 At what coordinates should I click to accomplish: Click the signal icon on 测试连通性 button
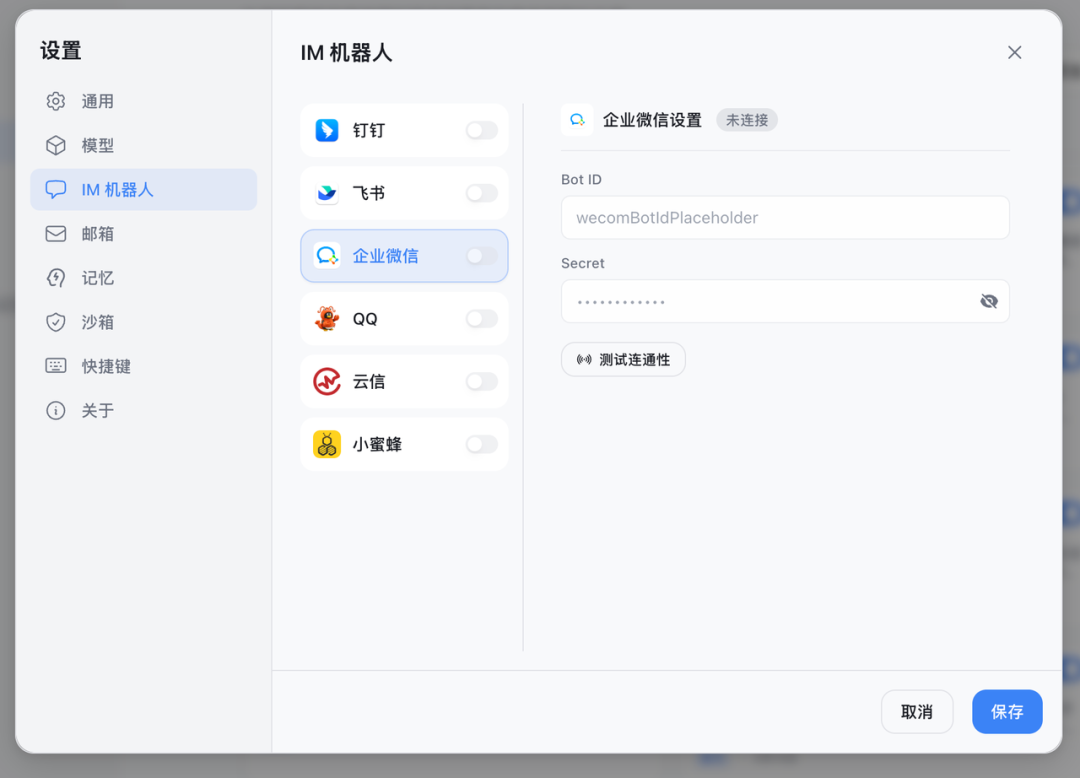[584, 359]
